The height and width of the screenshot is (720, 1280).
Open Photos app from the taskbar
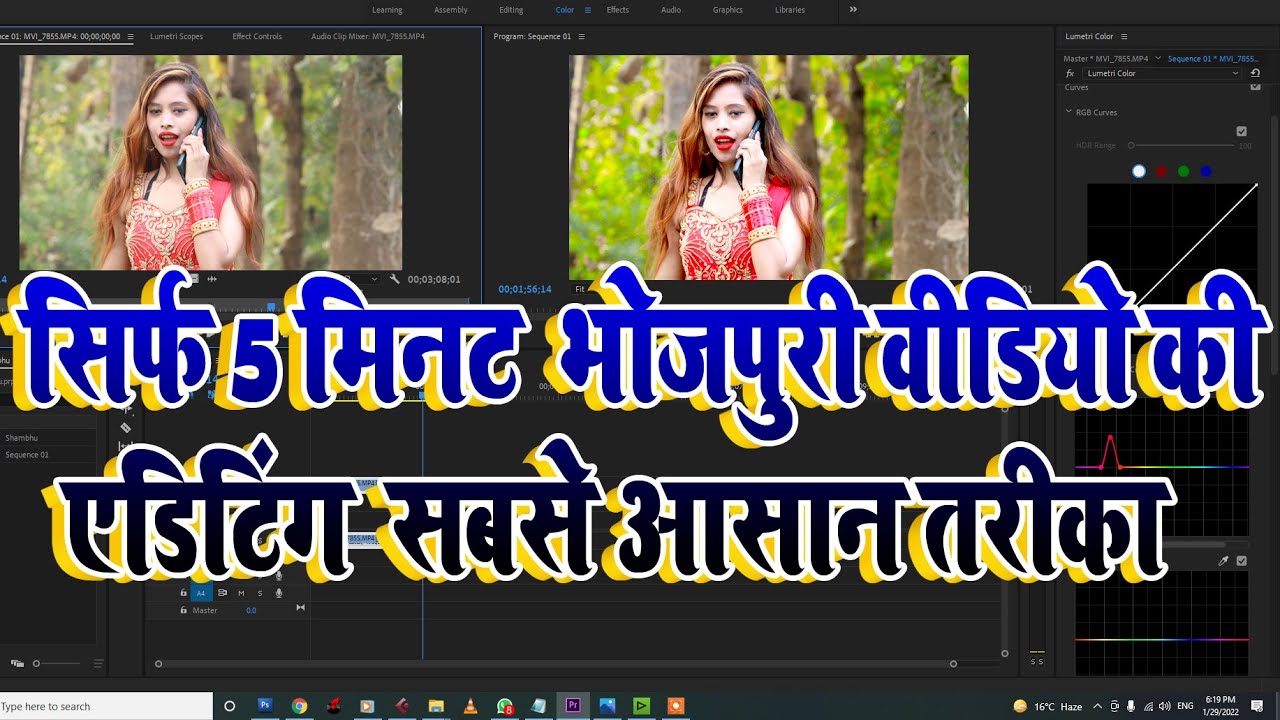click(x=607, y=706)
